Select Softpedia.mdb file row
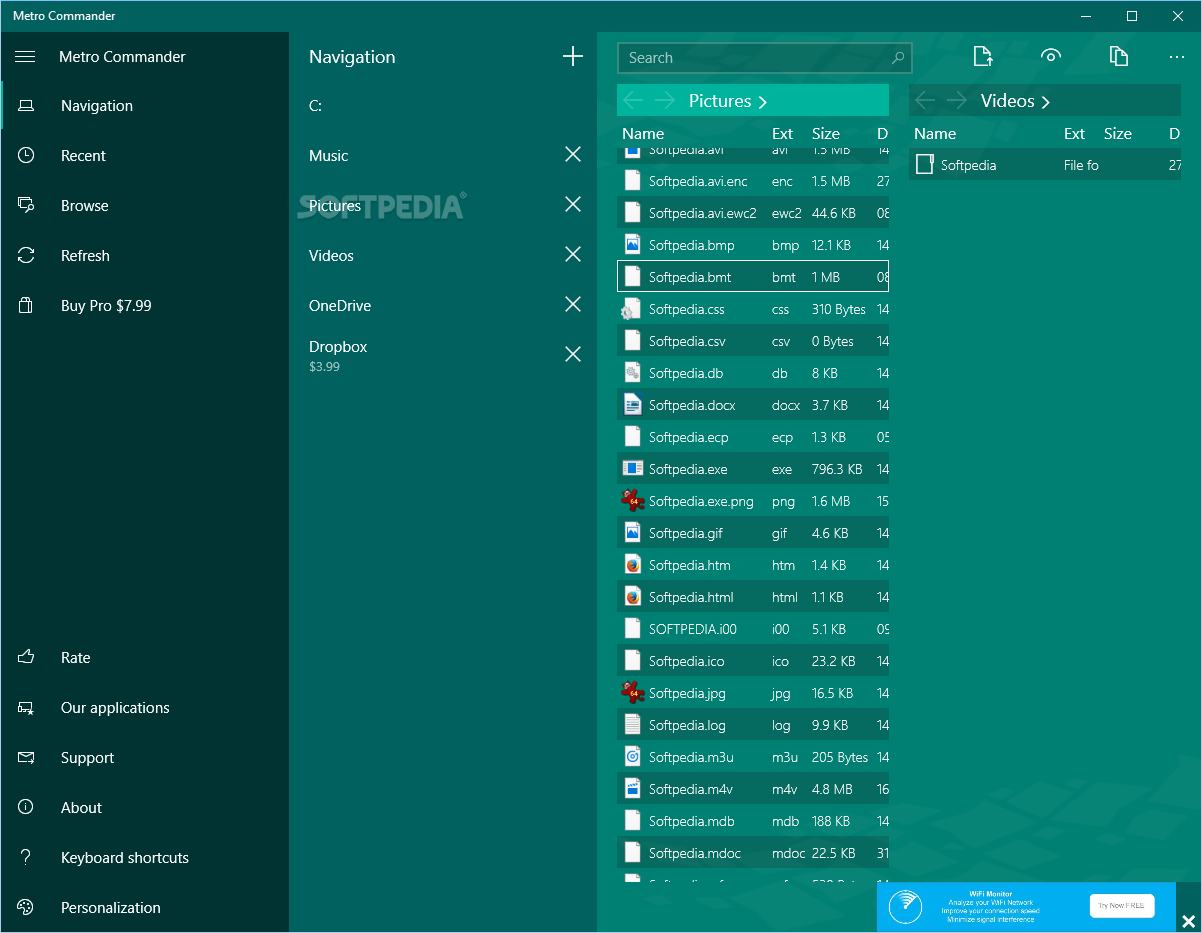The image size is (1202, 933). [x=753, y=821]
